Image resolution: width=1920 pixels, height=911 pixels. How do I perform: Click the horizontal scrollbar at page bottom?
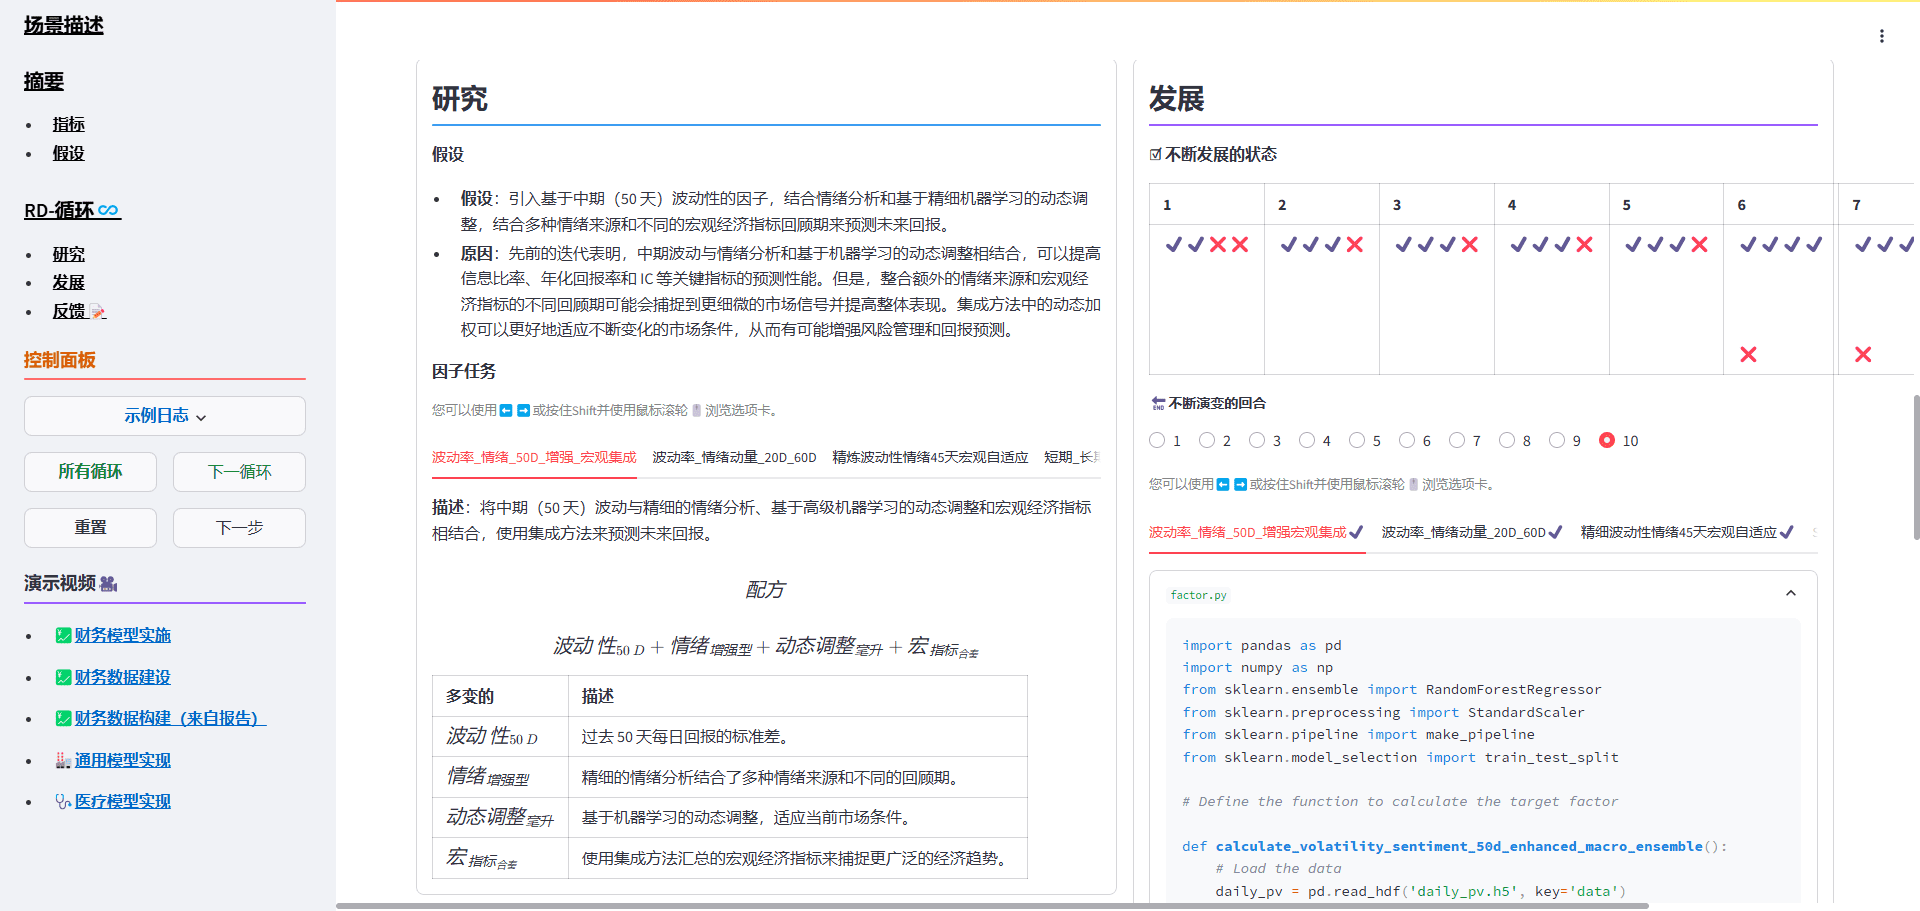tap(992, 906)
